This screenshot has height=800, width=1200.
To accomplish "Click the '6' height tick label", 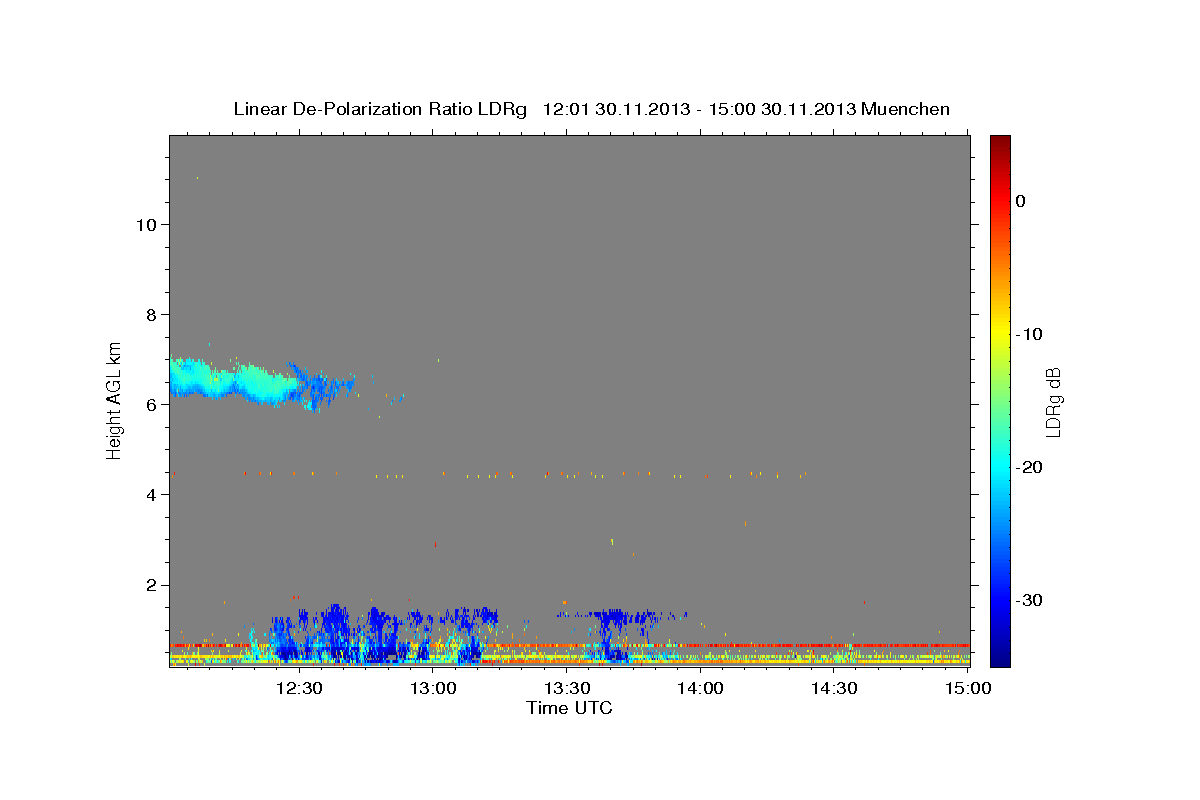I will coord(150,405).
